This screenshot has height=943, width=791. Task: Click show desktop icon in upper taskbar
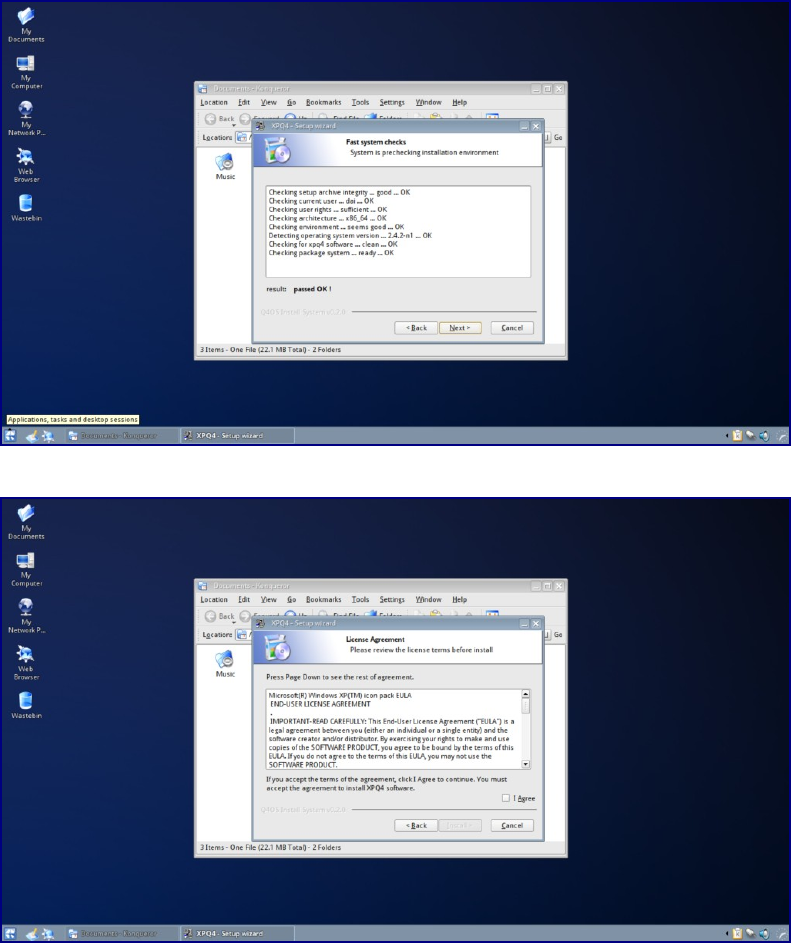click(x=32, y=435)
